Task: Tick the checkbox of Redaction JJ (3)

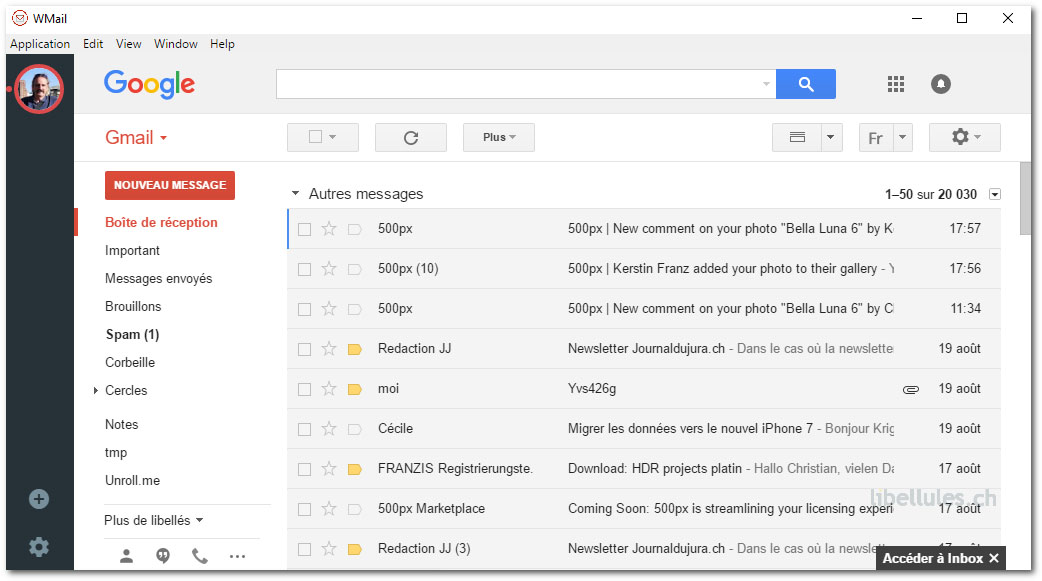Action: 304,549
